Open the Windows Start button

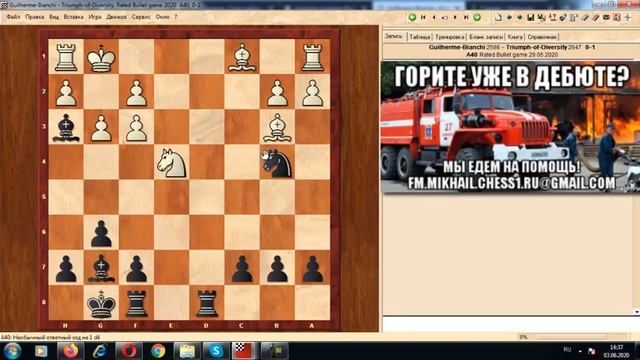12,351
